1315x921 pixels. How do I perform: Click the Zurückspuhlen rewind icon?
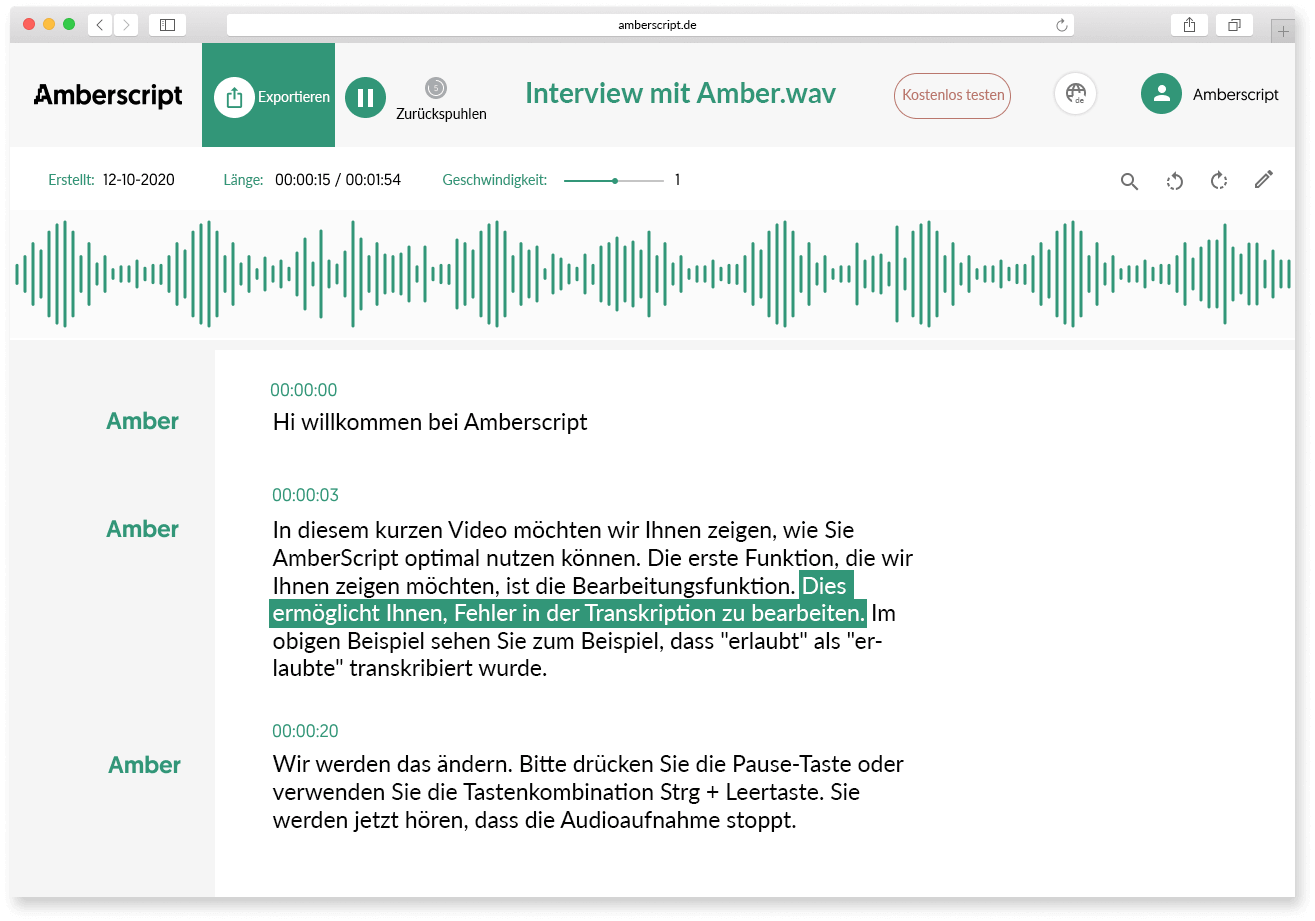435,88
